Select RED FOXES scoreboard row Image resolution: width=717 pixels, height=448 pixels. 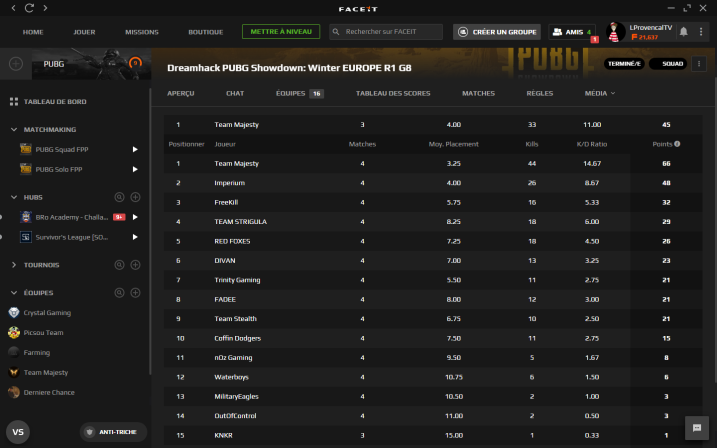point(433,241)
